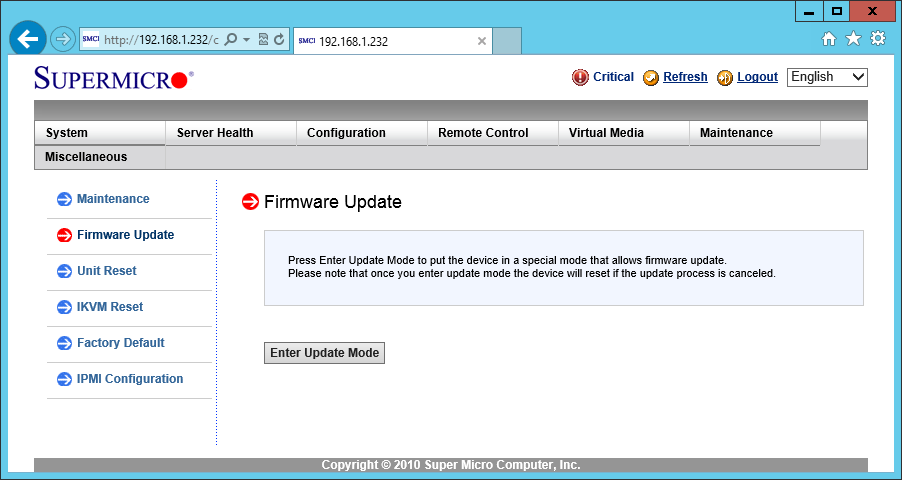Click the browser forward arrow button
902x480 pixels.
point(63,39)
